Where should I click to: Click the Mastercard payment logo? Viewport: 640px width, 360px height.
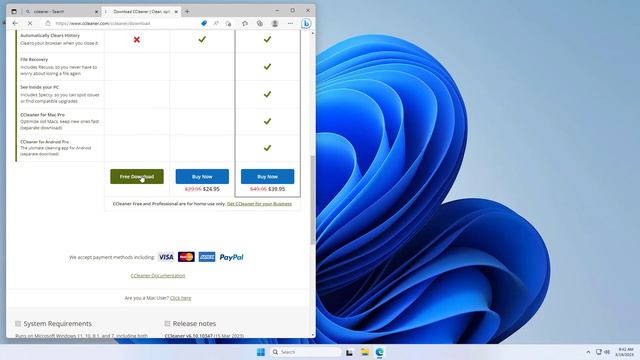coord(186,257)
